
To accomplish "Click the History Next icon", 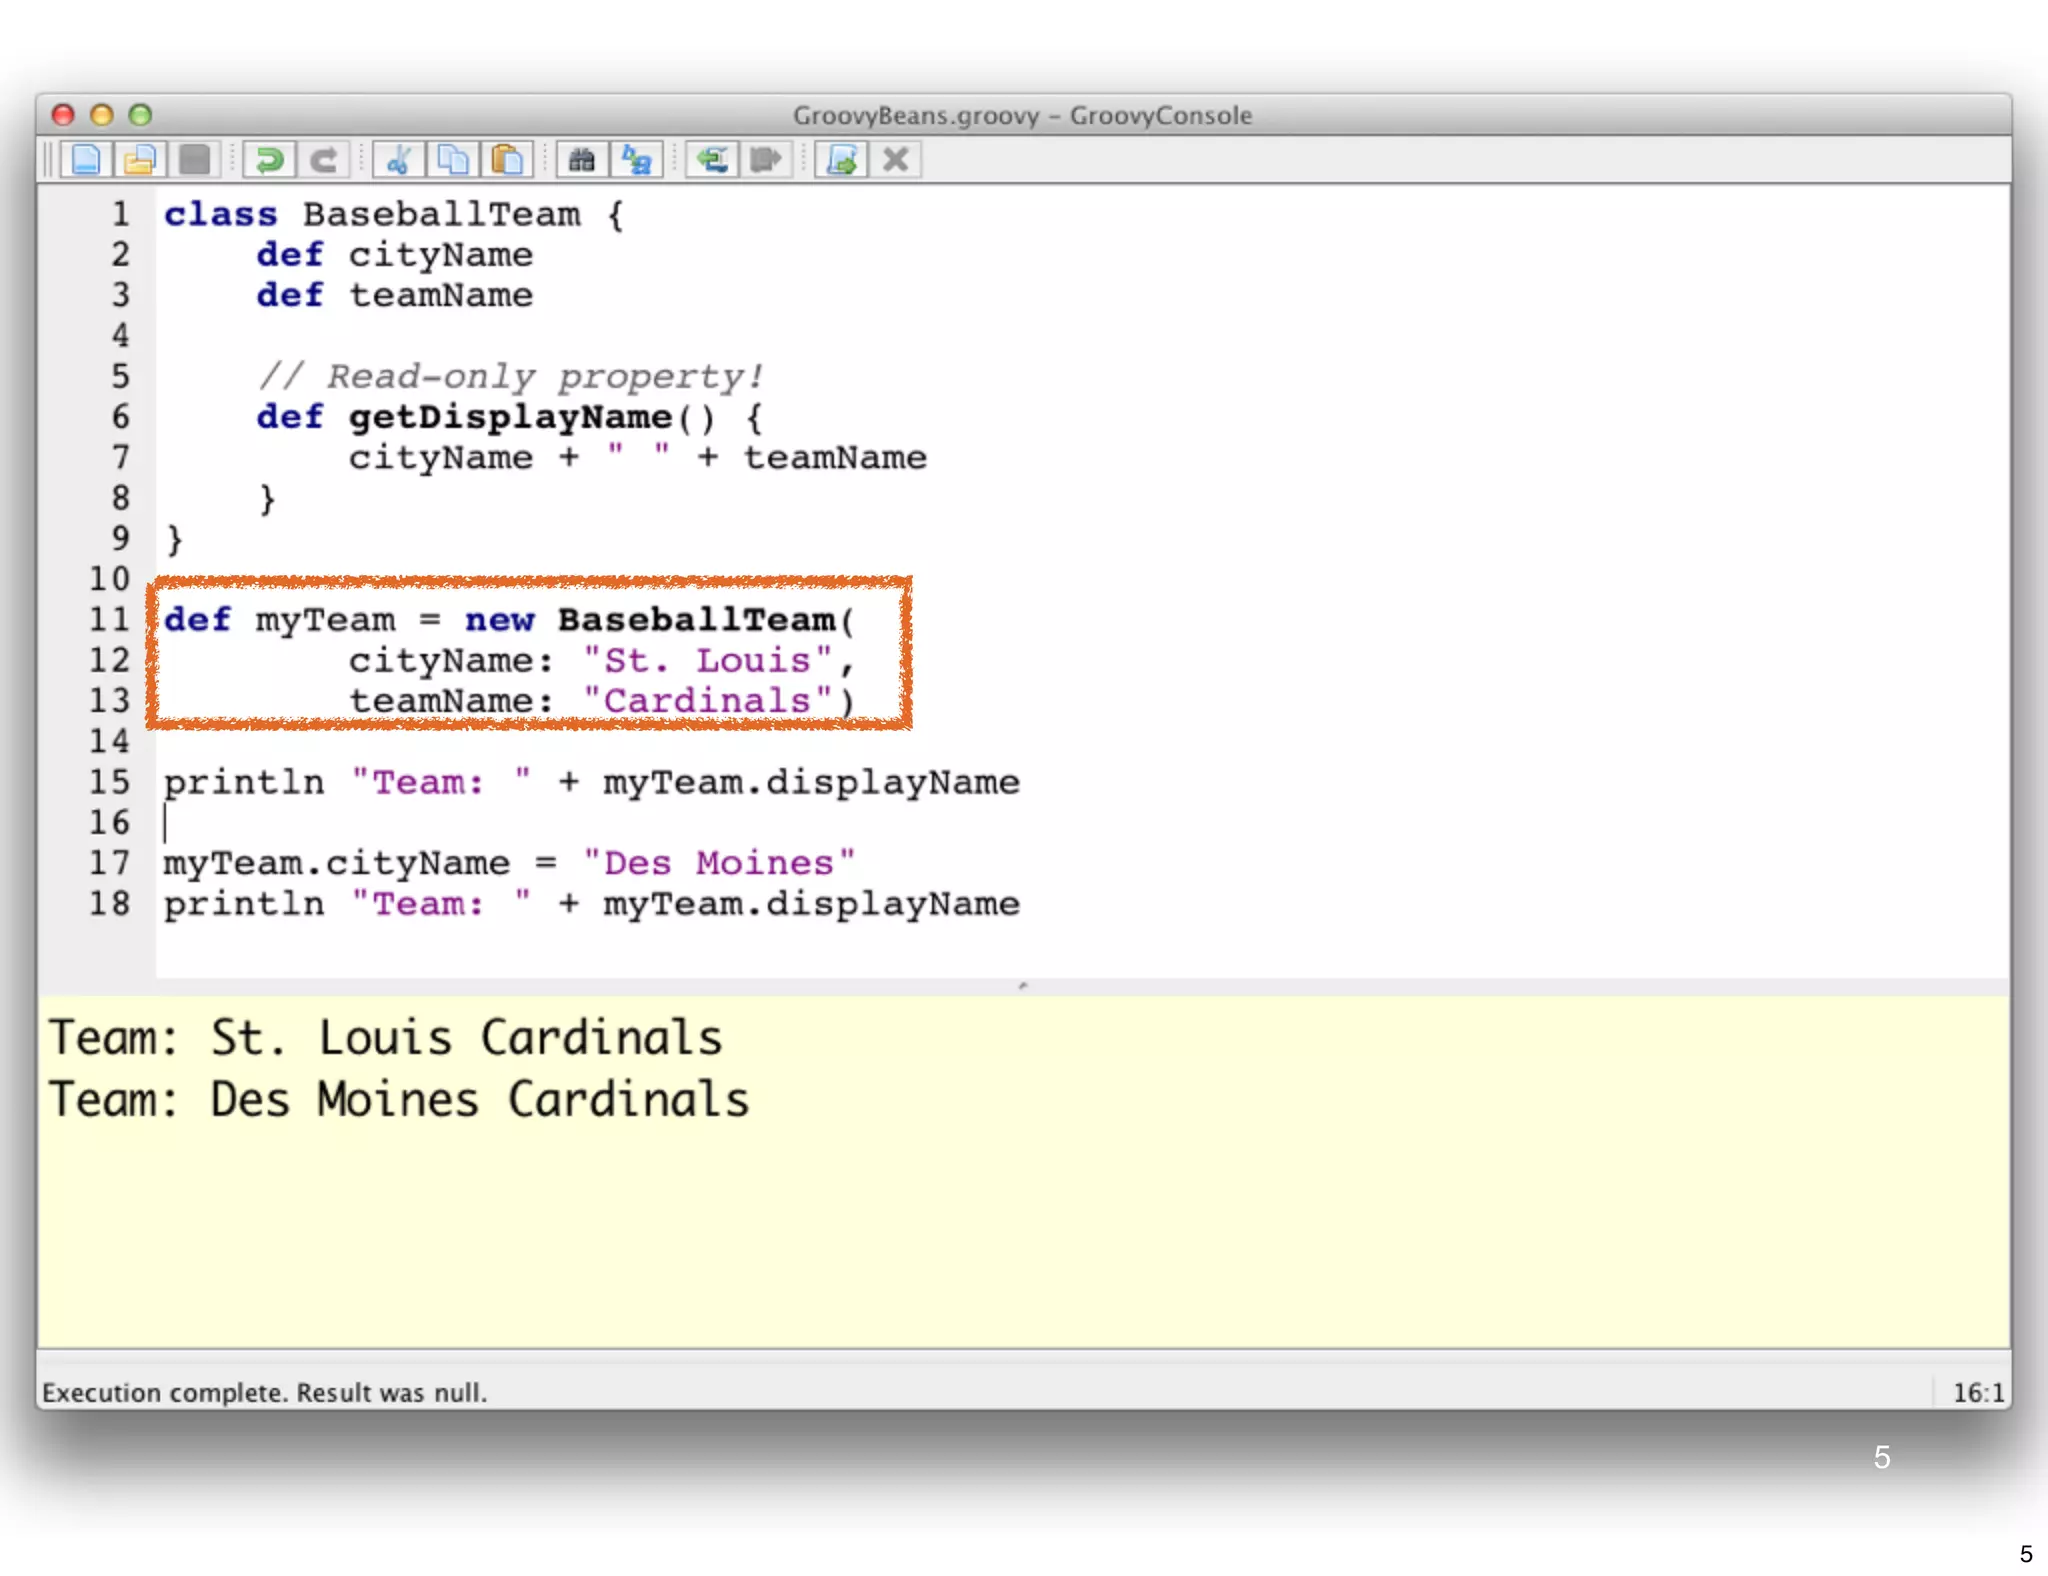I will (766, 160).
